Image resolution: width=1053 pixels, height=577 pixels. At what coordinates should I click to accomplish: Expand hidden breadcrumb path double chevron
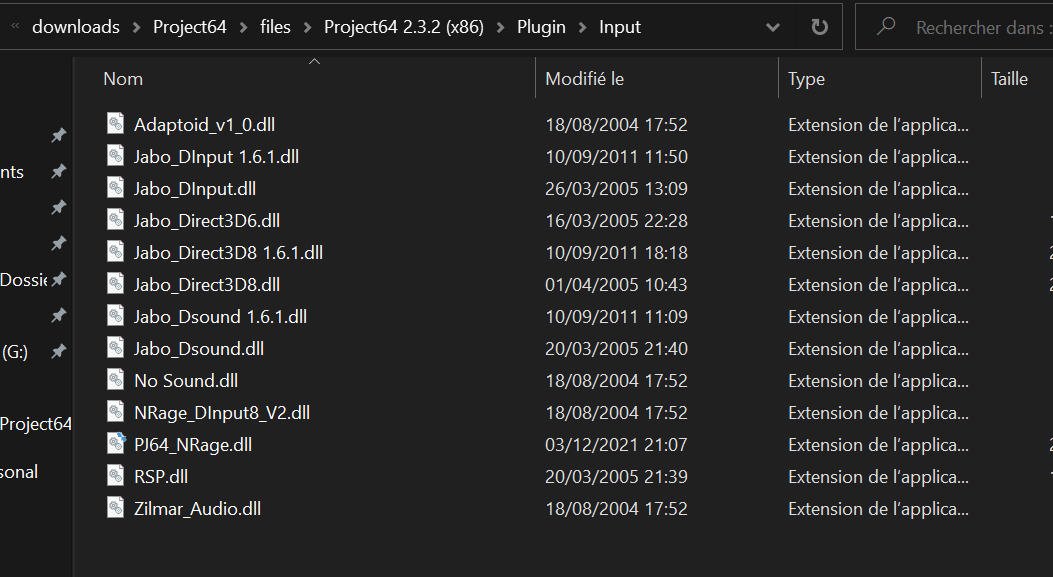click(15, 27)
